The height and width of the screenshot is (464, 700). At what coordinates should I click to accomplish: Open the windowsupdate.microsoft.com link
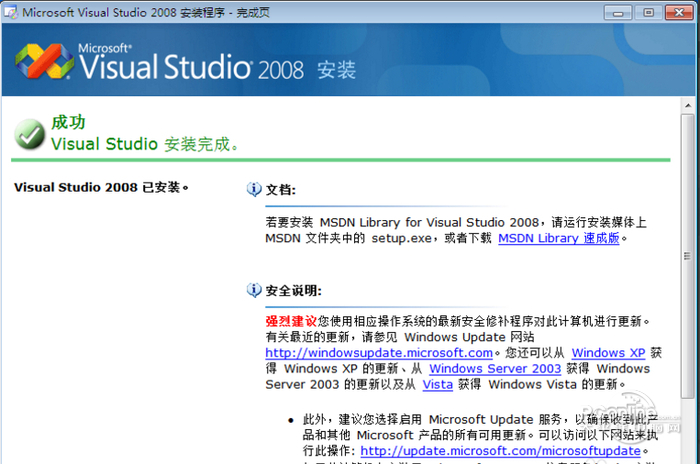point(379,353)
